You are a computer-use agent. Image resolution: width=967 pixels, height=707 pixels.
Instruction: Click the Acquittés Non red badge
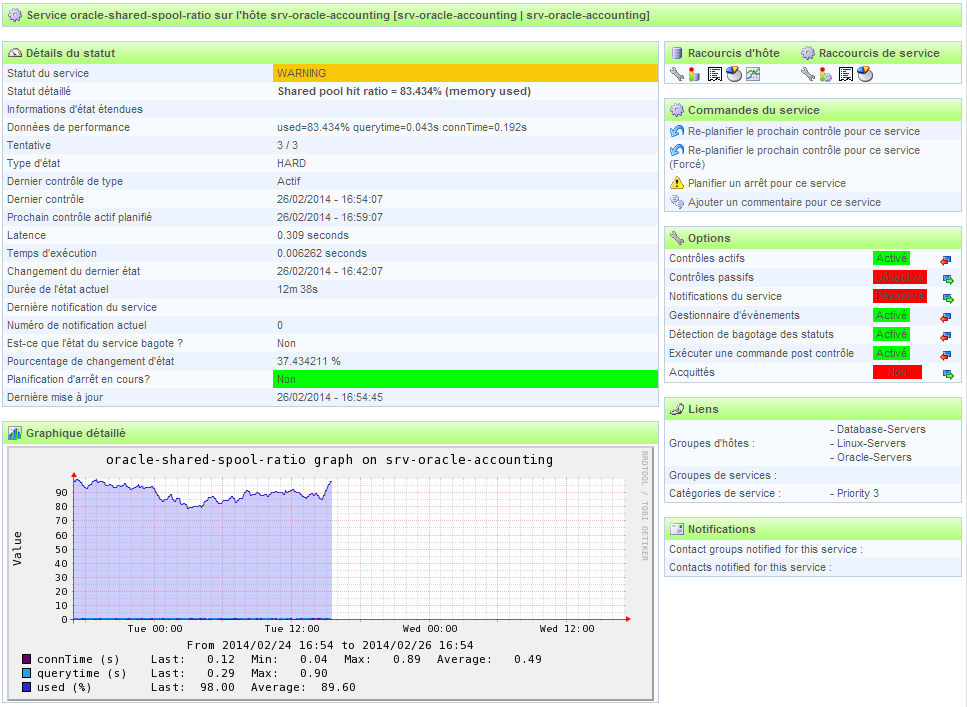point(897,372)
